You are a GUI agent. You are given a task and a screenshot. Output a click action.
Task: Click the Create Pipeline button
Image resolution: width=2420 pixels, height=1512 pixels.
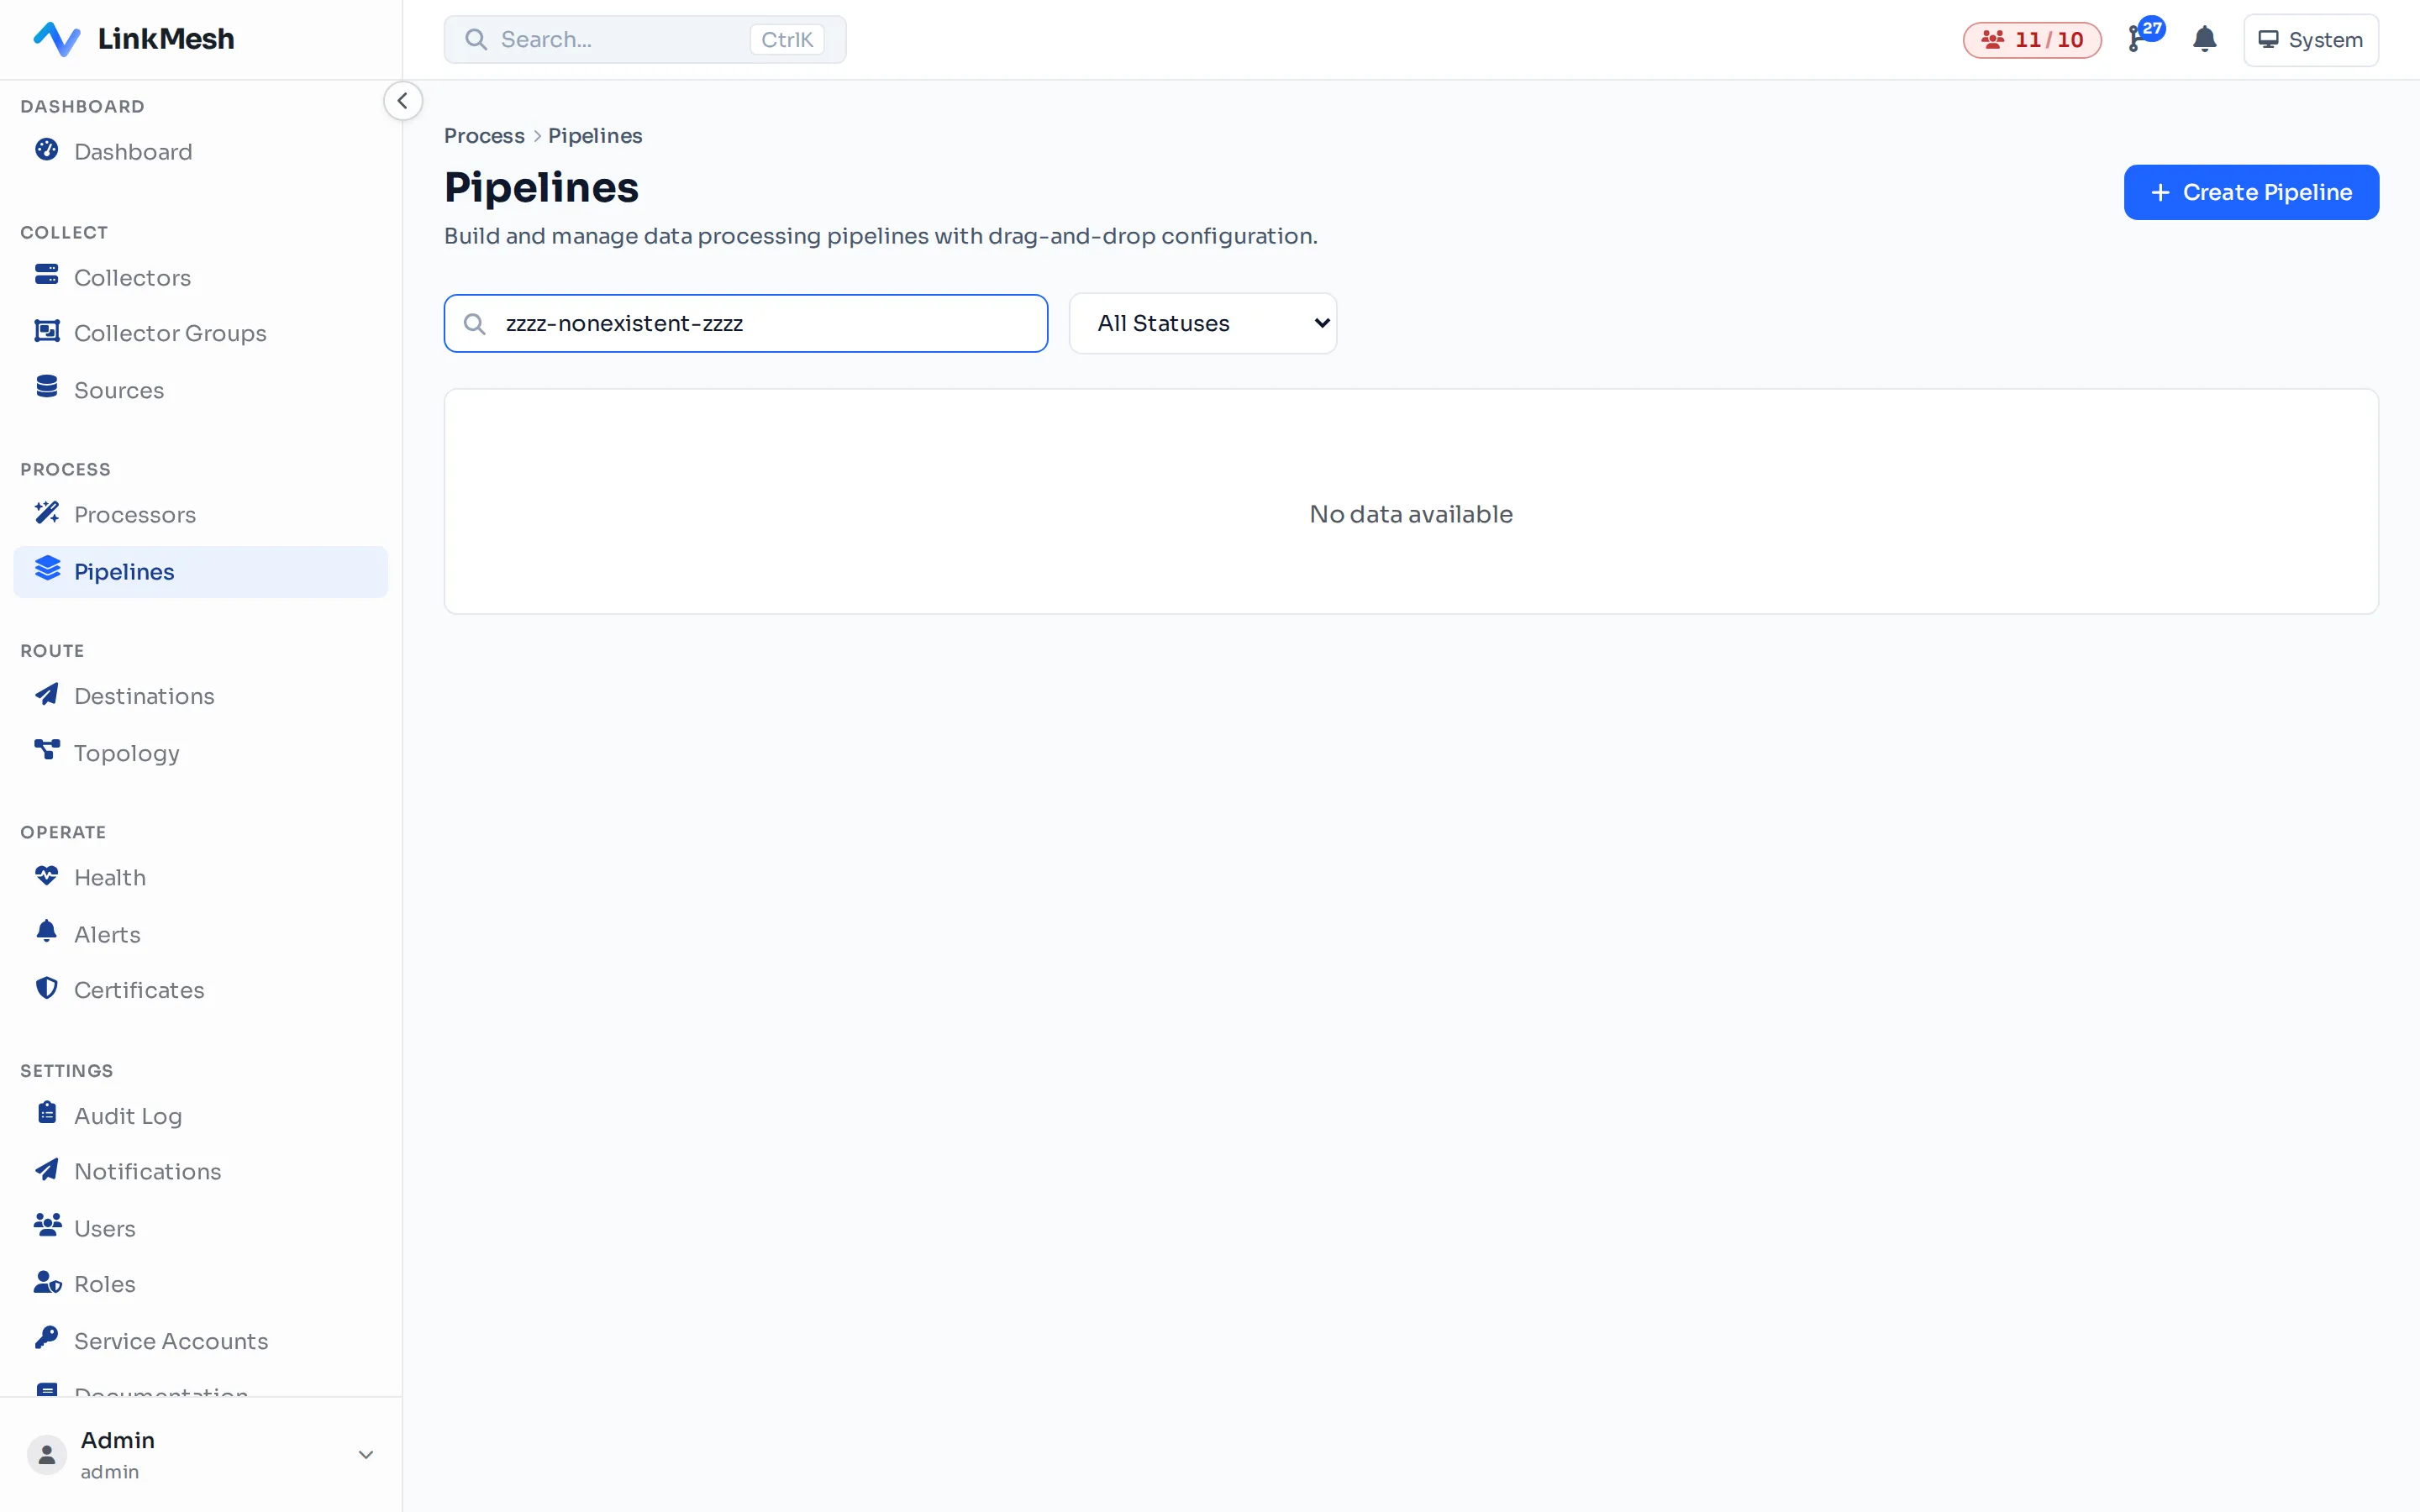click(2251, 192)
